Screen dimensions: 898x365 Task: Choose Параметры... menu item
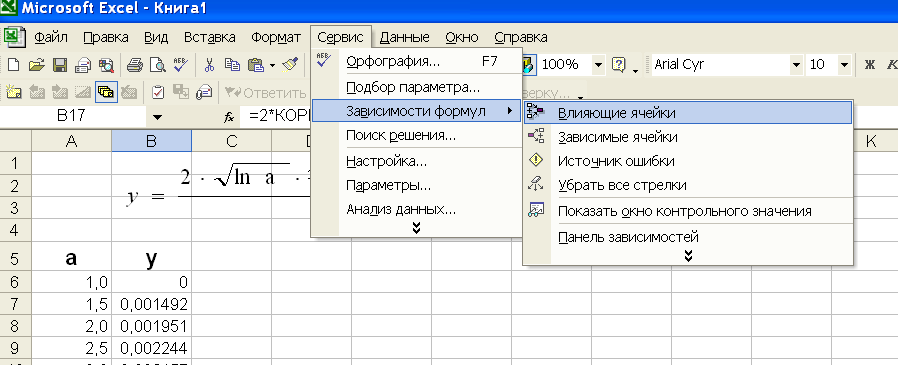click(x=416, y=186)
